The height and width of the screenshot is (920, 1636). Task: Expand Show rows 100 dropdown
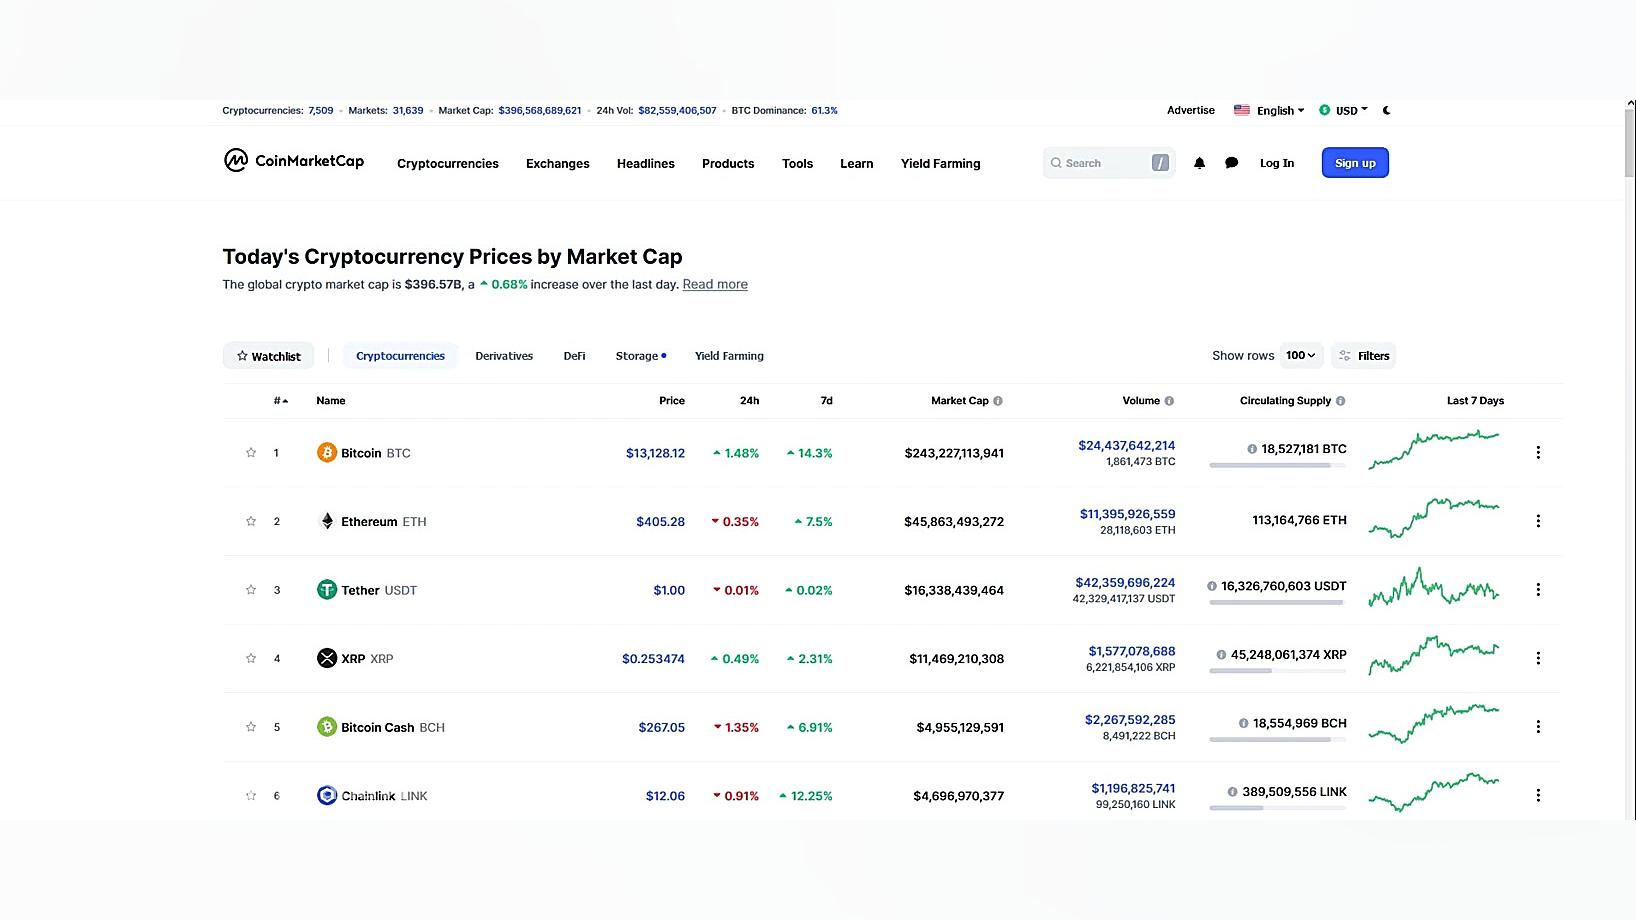[1301, 356]
